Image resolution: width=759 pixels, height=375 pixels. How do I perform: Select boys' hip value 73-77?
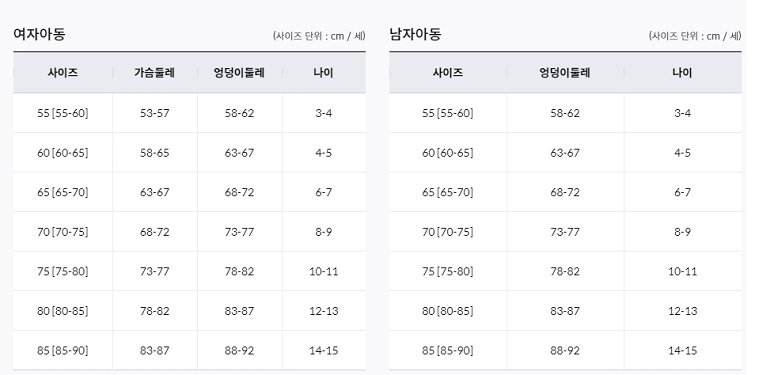coord(565,232)
